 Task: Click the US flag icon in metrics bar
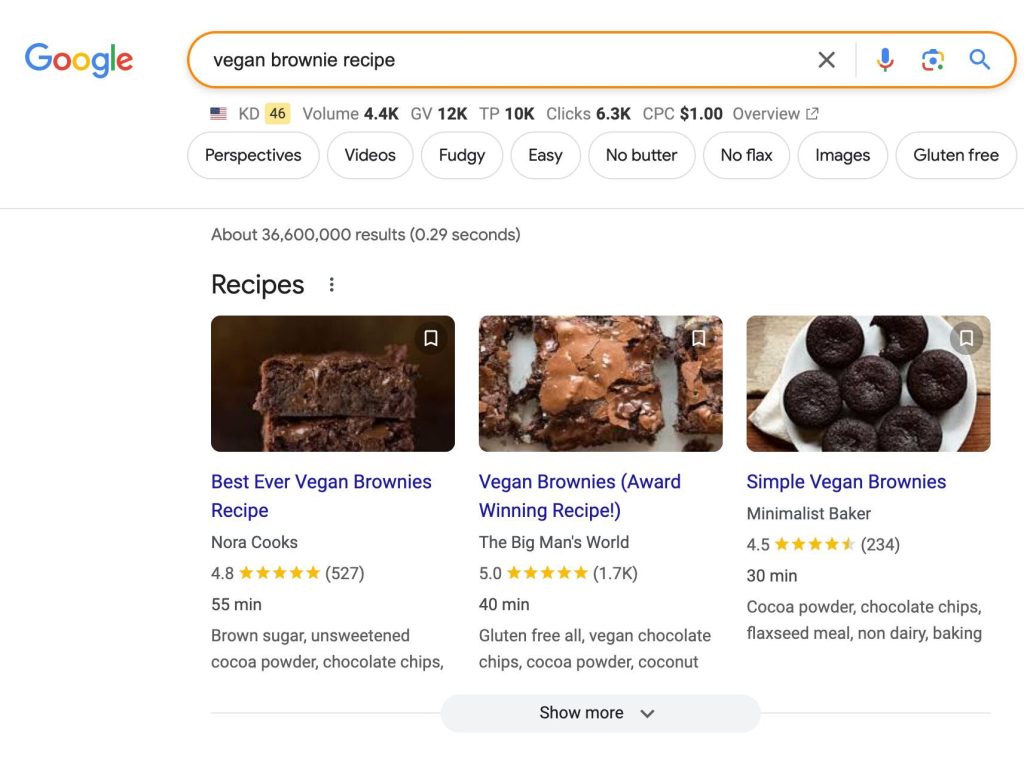(219, 113)
